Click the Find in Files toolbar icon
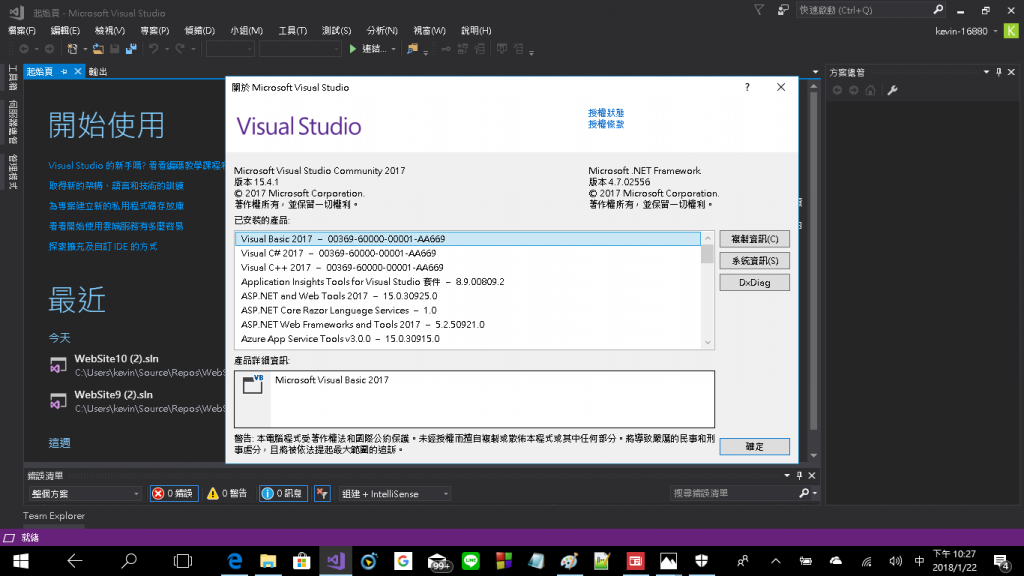 (x=412, y=49)
